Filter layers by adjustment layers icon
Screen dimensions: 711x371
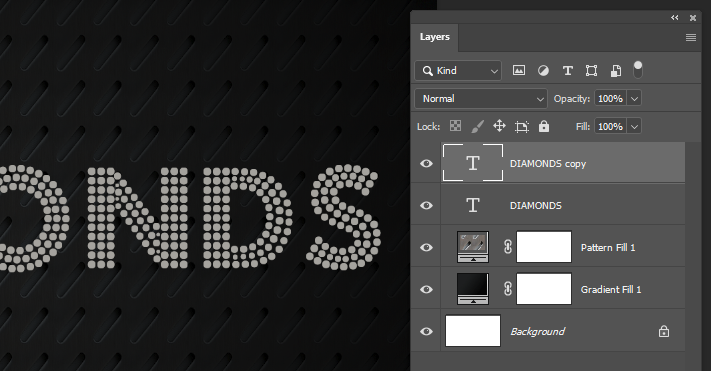tap(543, 70)
